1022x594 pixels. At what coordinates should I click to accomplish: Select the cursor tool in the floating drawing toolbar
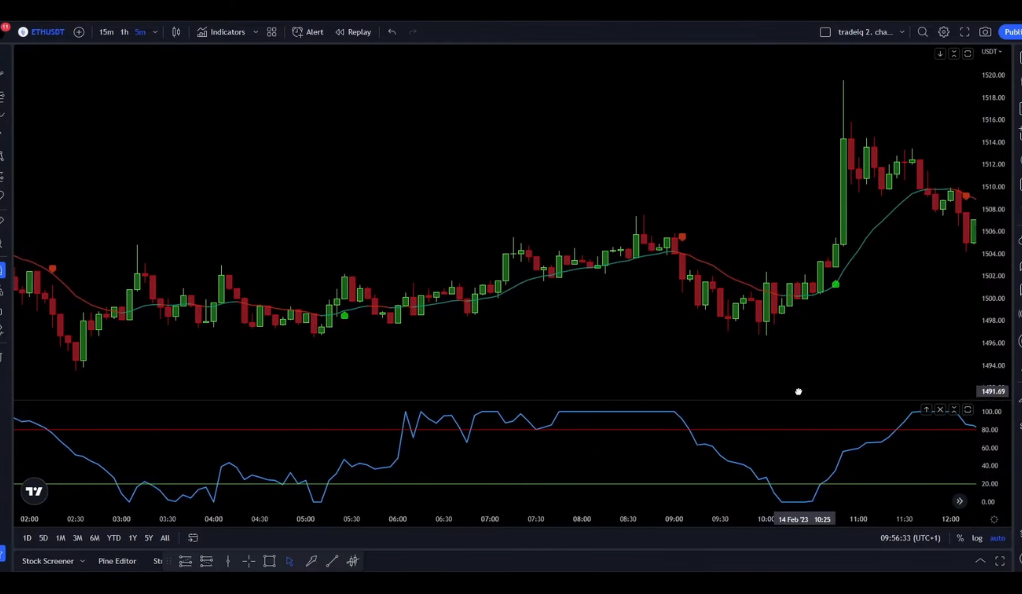coord(290,561)
